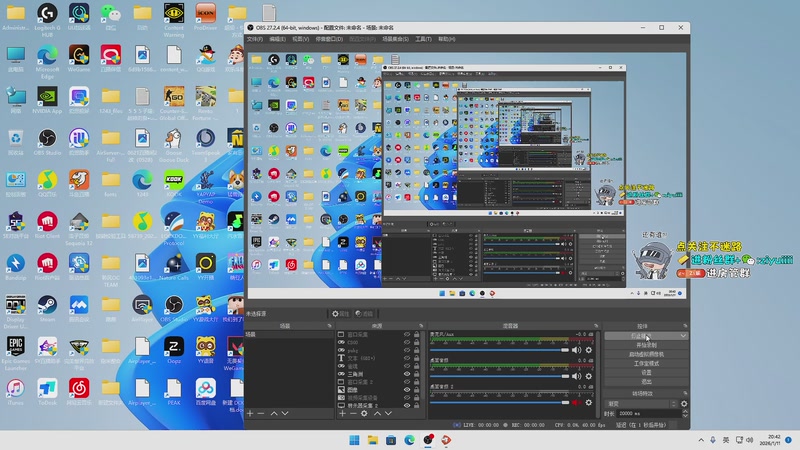Open the 桌面音频 mixer gear settings

pyautogui.click(x=589, y=376)
